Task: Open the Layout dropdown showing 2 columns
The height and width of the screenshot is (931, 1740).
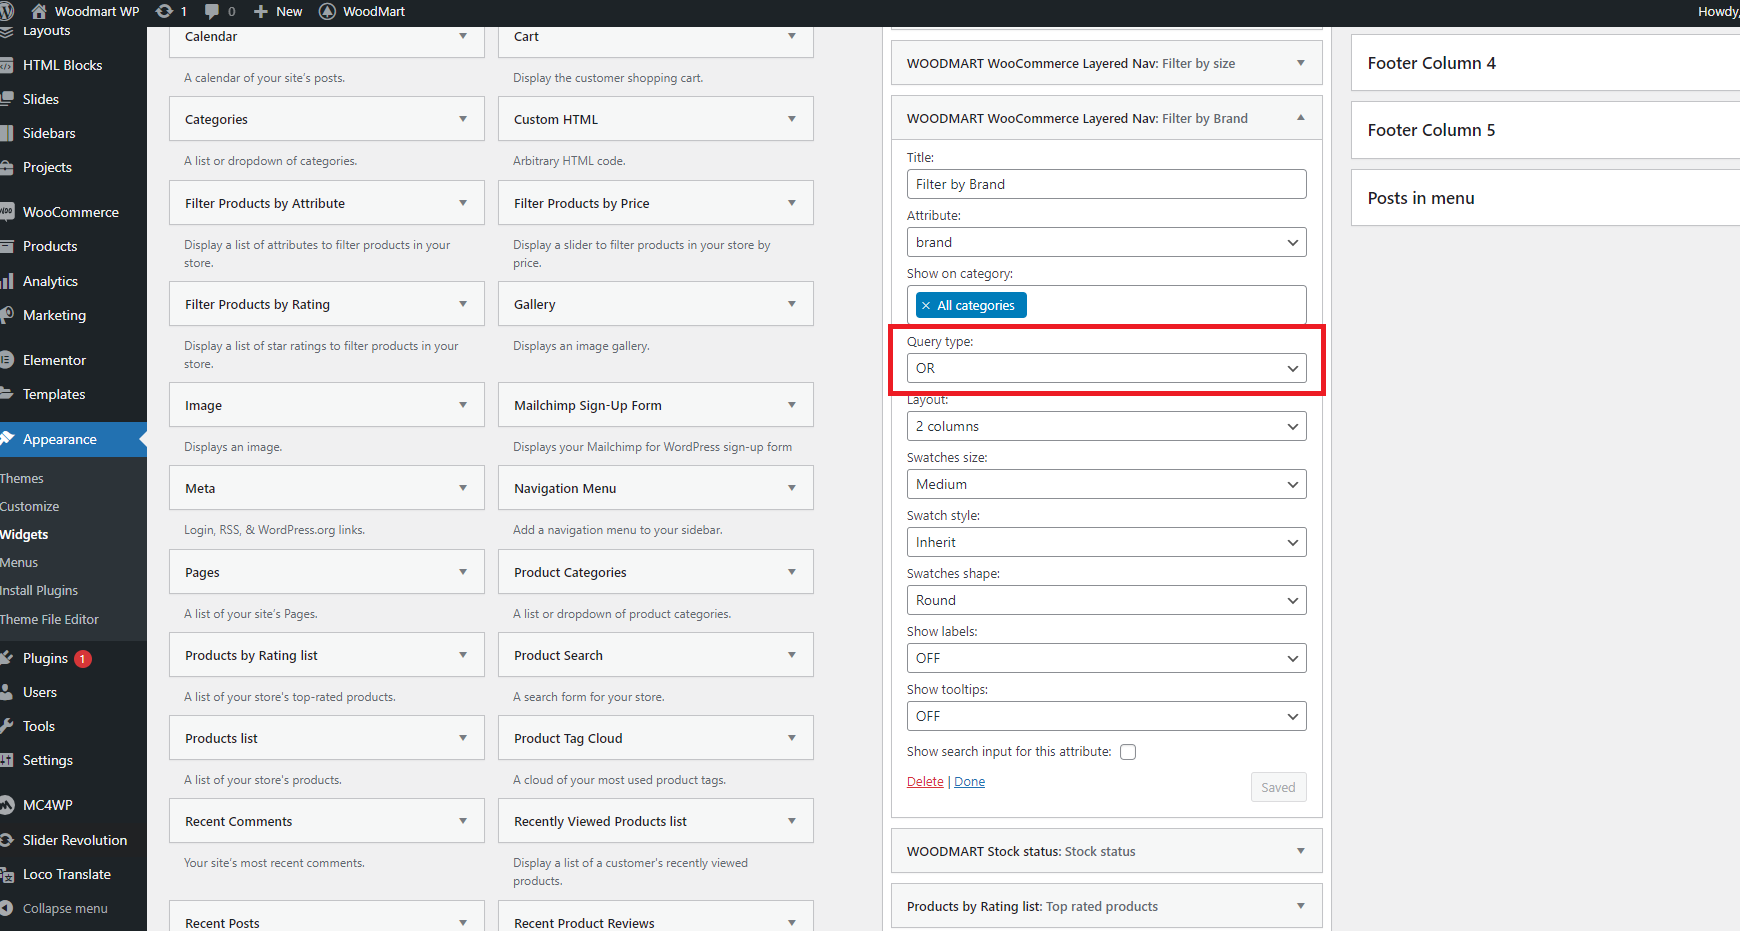Action: point(1106,426)
